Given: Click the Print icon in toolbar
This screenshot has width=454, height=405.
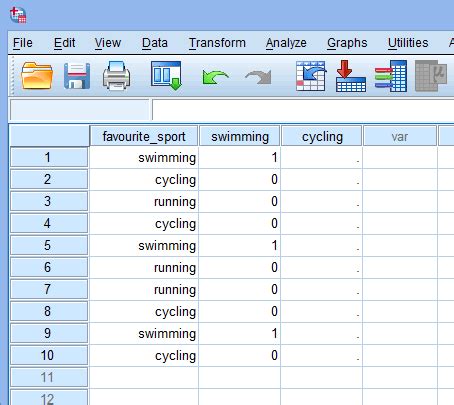Looking at the screenshot, I should [116, 76].
